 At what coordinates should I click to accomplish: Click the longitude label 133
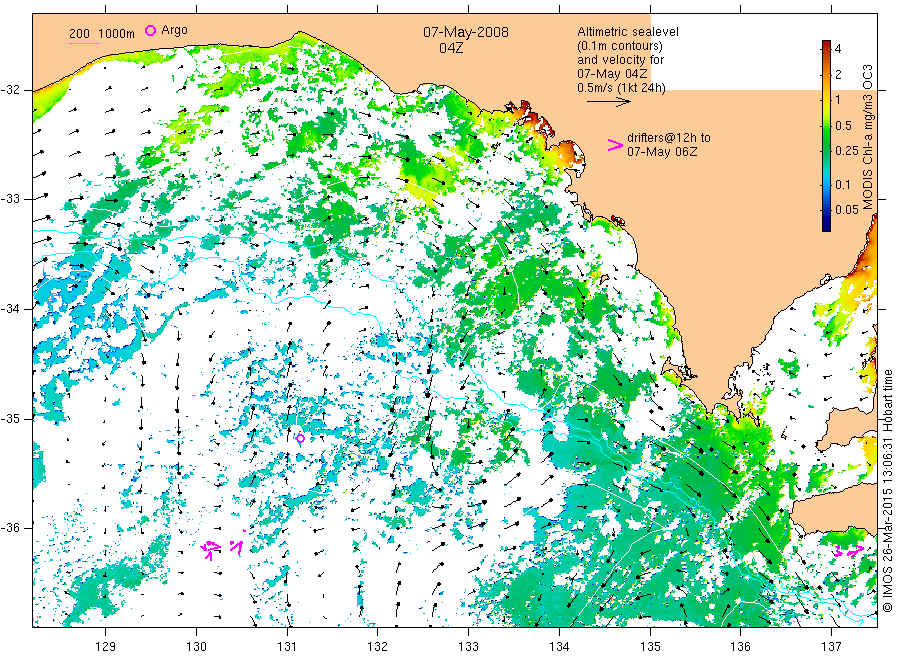coord(468,646)
